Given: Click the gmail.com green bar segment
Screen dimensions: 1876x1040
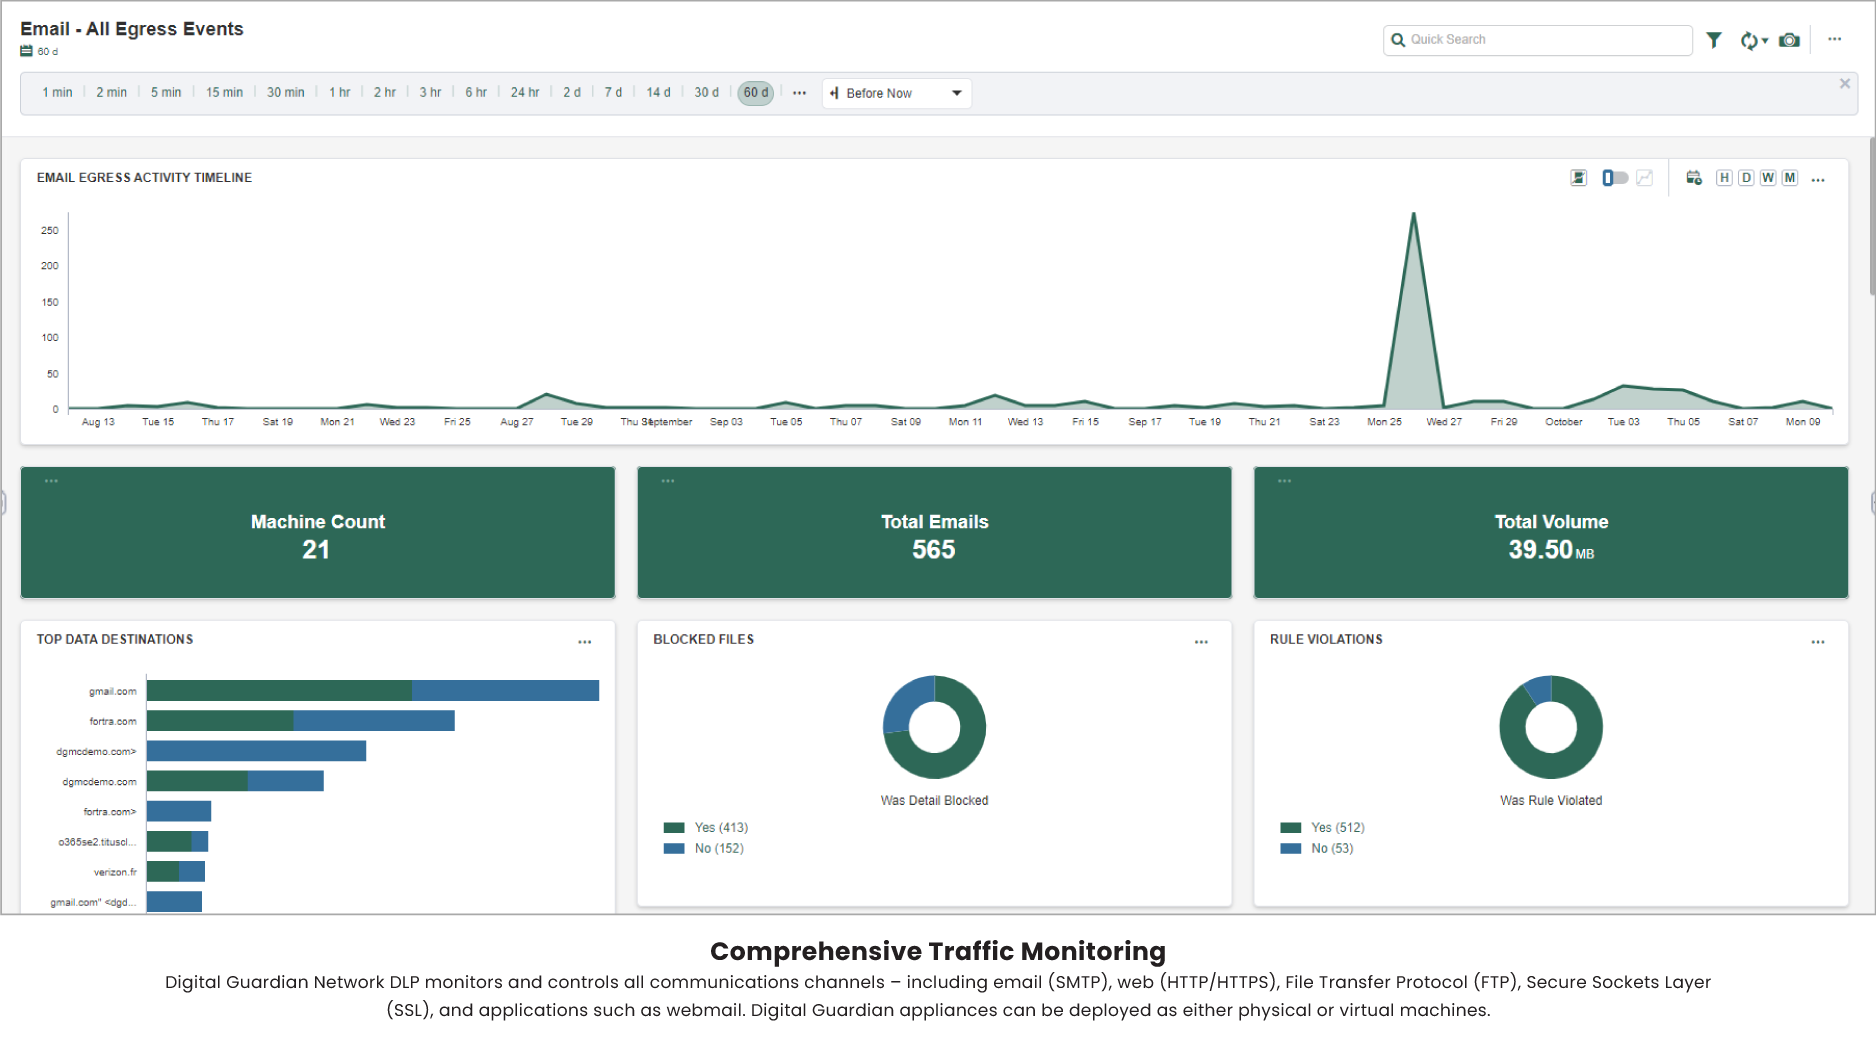Looking at the screenshot, I should (279, 691).
